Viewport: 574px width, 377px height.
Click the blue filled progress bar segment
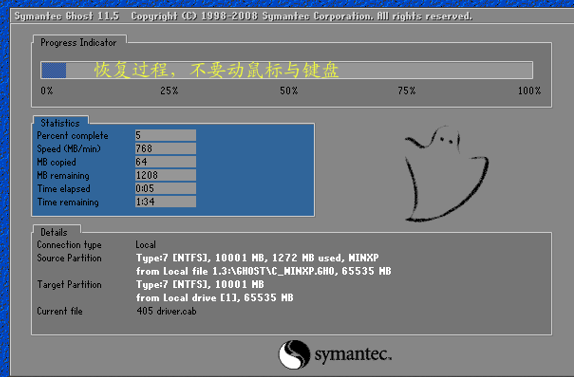click(54, 70)
